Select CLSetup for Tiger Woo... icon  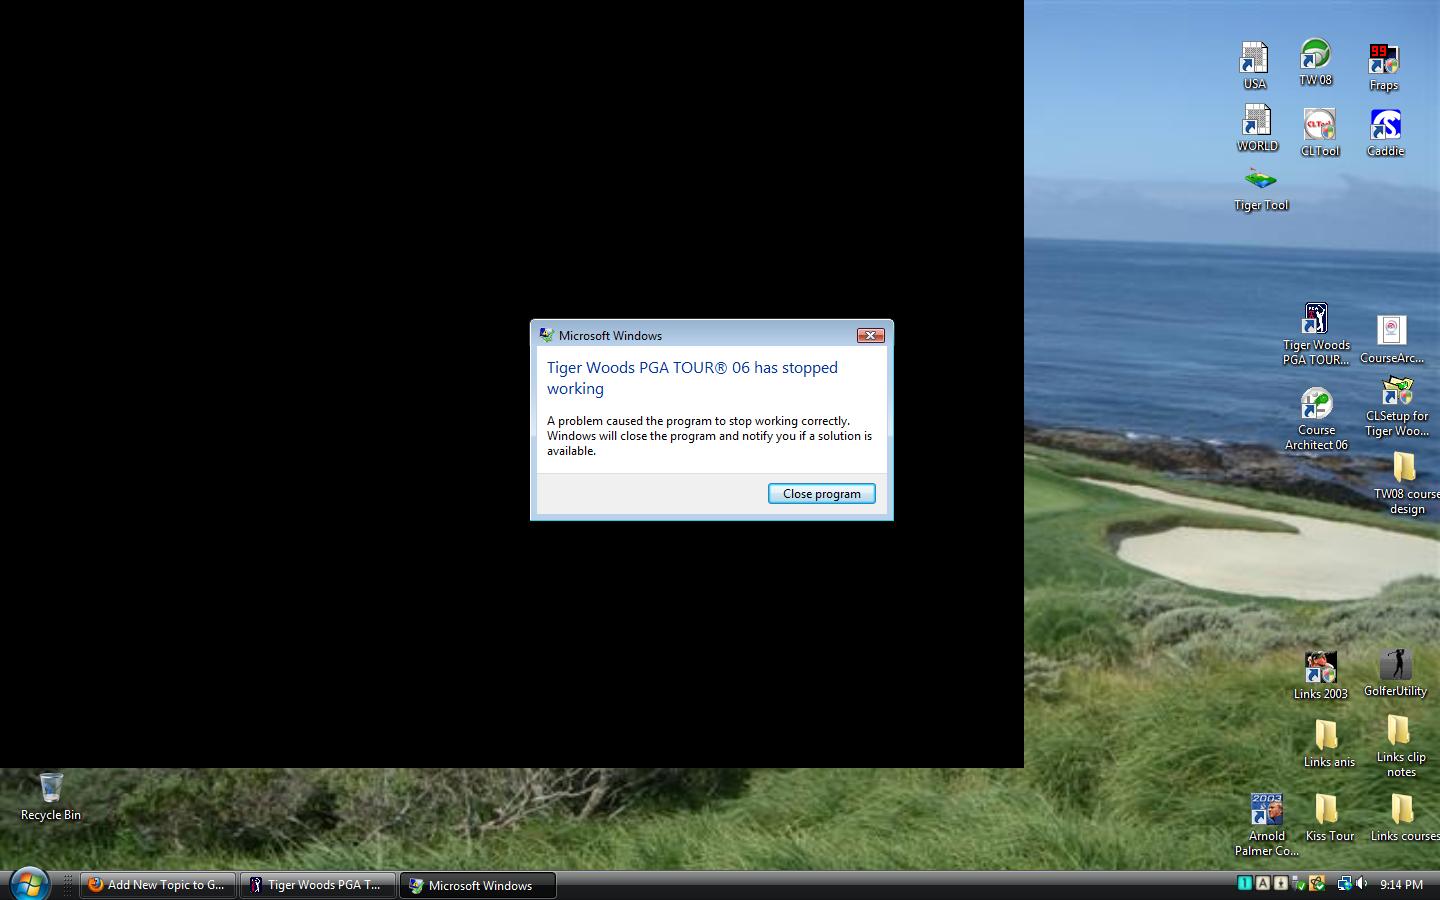pyautogui.click(x=1397, y=407)
